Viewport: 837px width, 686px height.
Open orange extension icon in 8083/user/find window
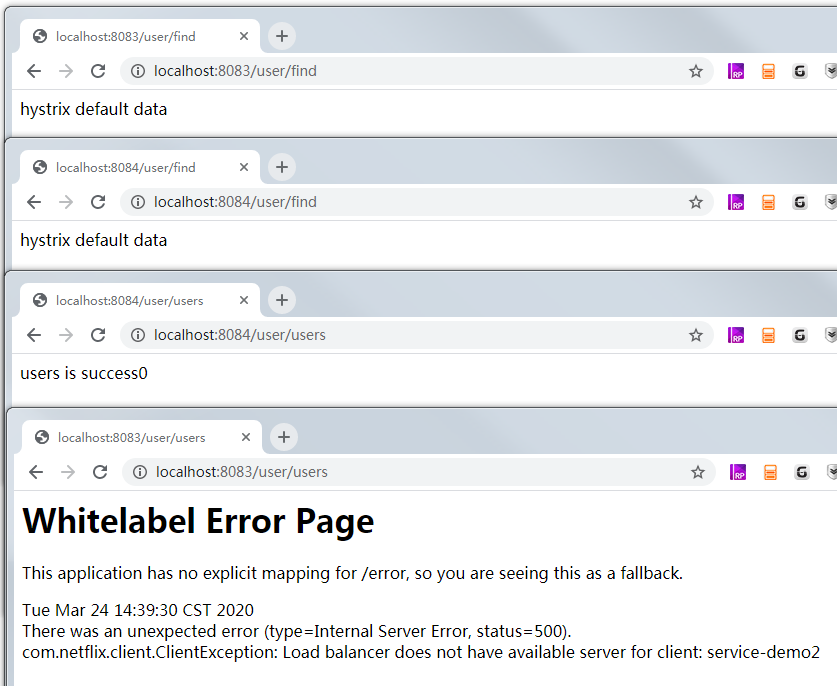[x=768, y=71]
